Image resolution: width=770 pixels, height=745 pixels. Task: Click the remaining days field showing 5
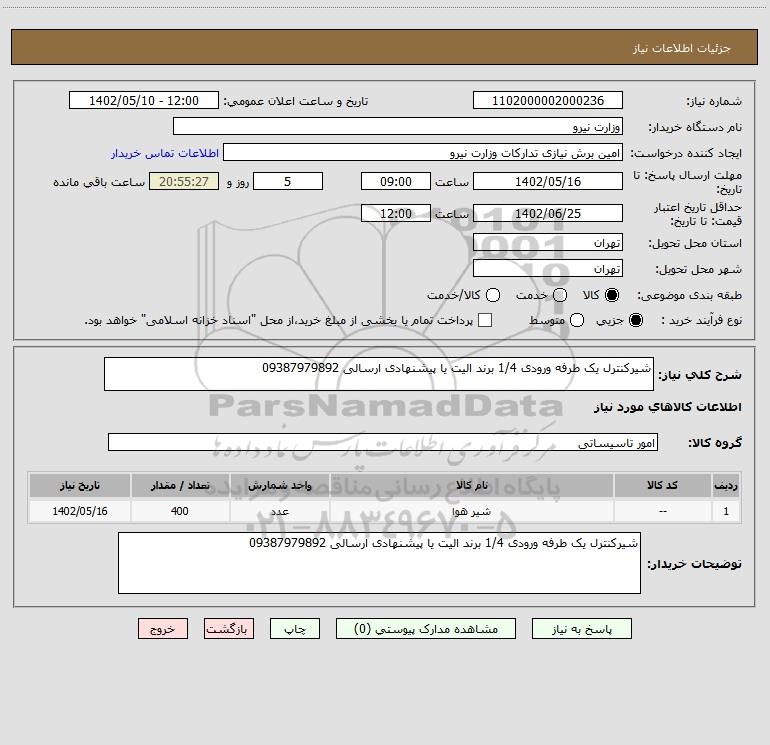tap(288, 181)
